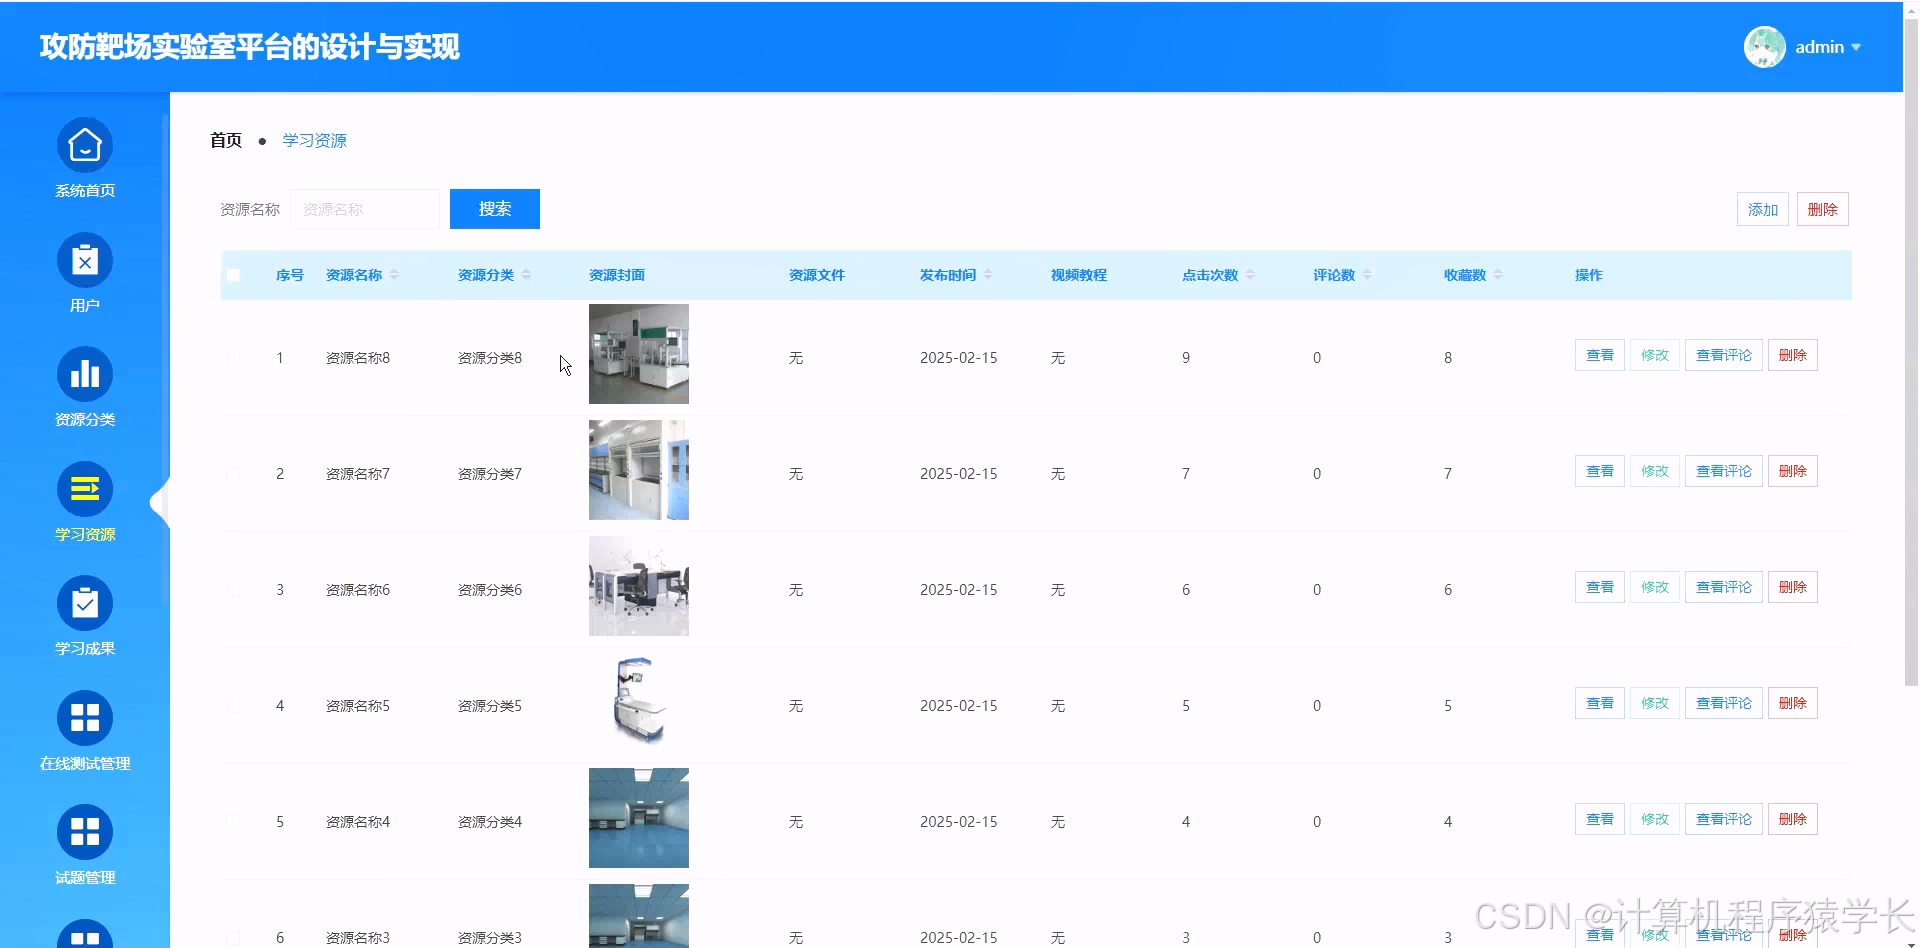Click the blue 搜索 button
The width and height of the screenshot is (1920, 948).
[x=495, y=209]
